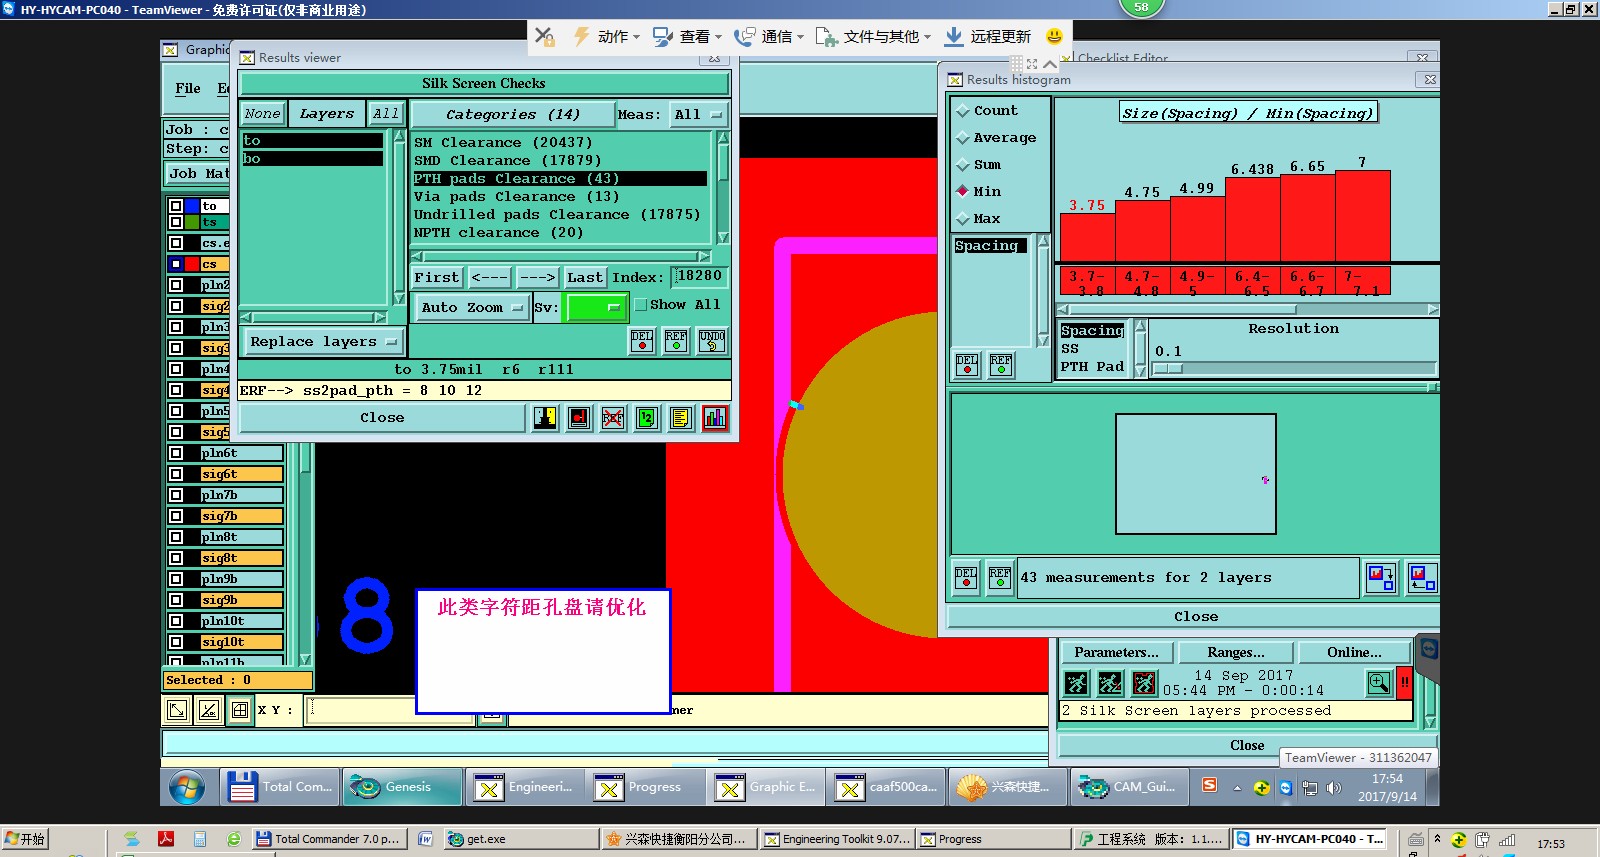Viewport: 1600px width, 857px height.
Task: Click DEL icon beside histogram Spacing list
Action: 967,365
